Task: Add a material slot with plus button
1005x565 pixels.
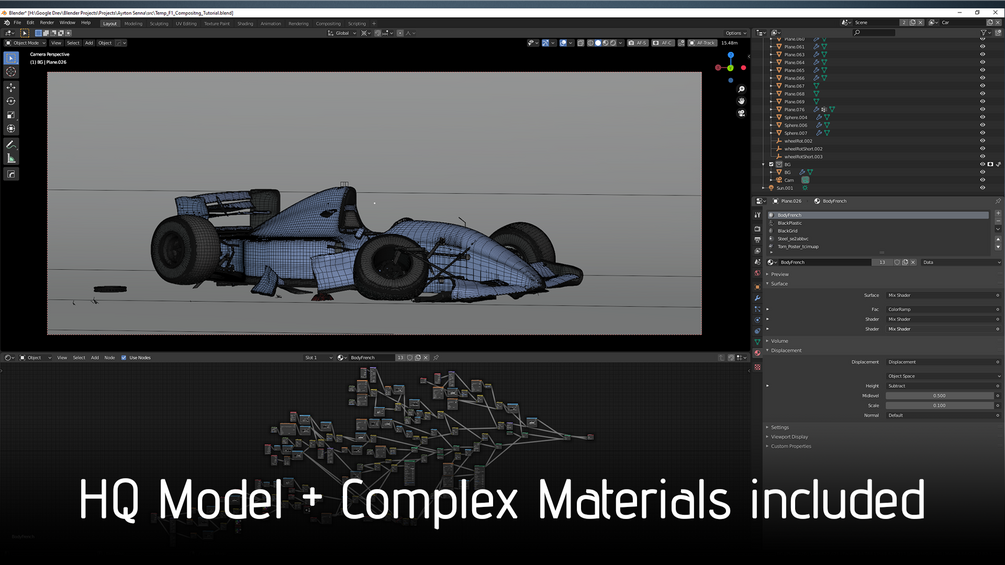Action: click(x=998, y=213)
